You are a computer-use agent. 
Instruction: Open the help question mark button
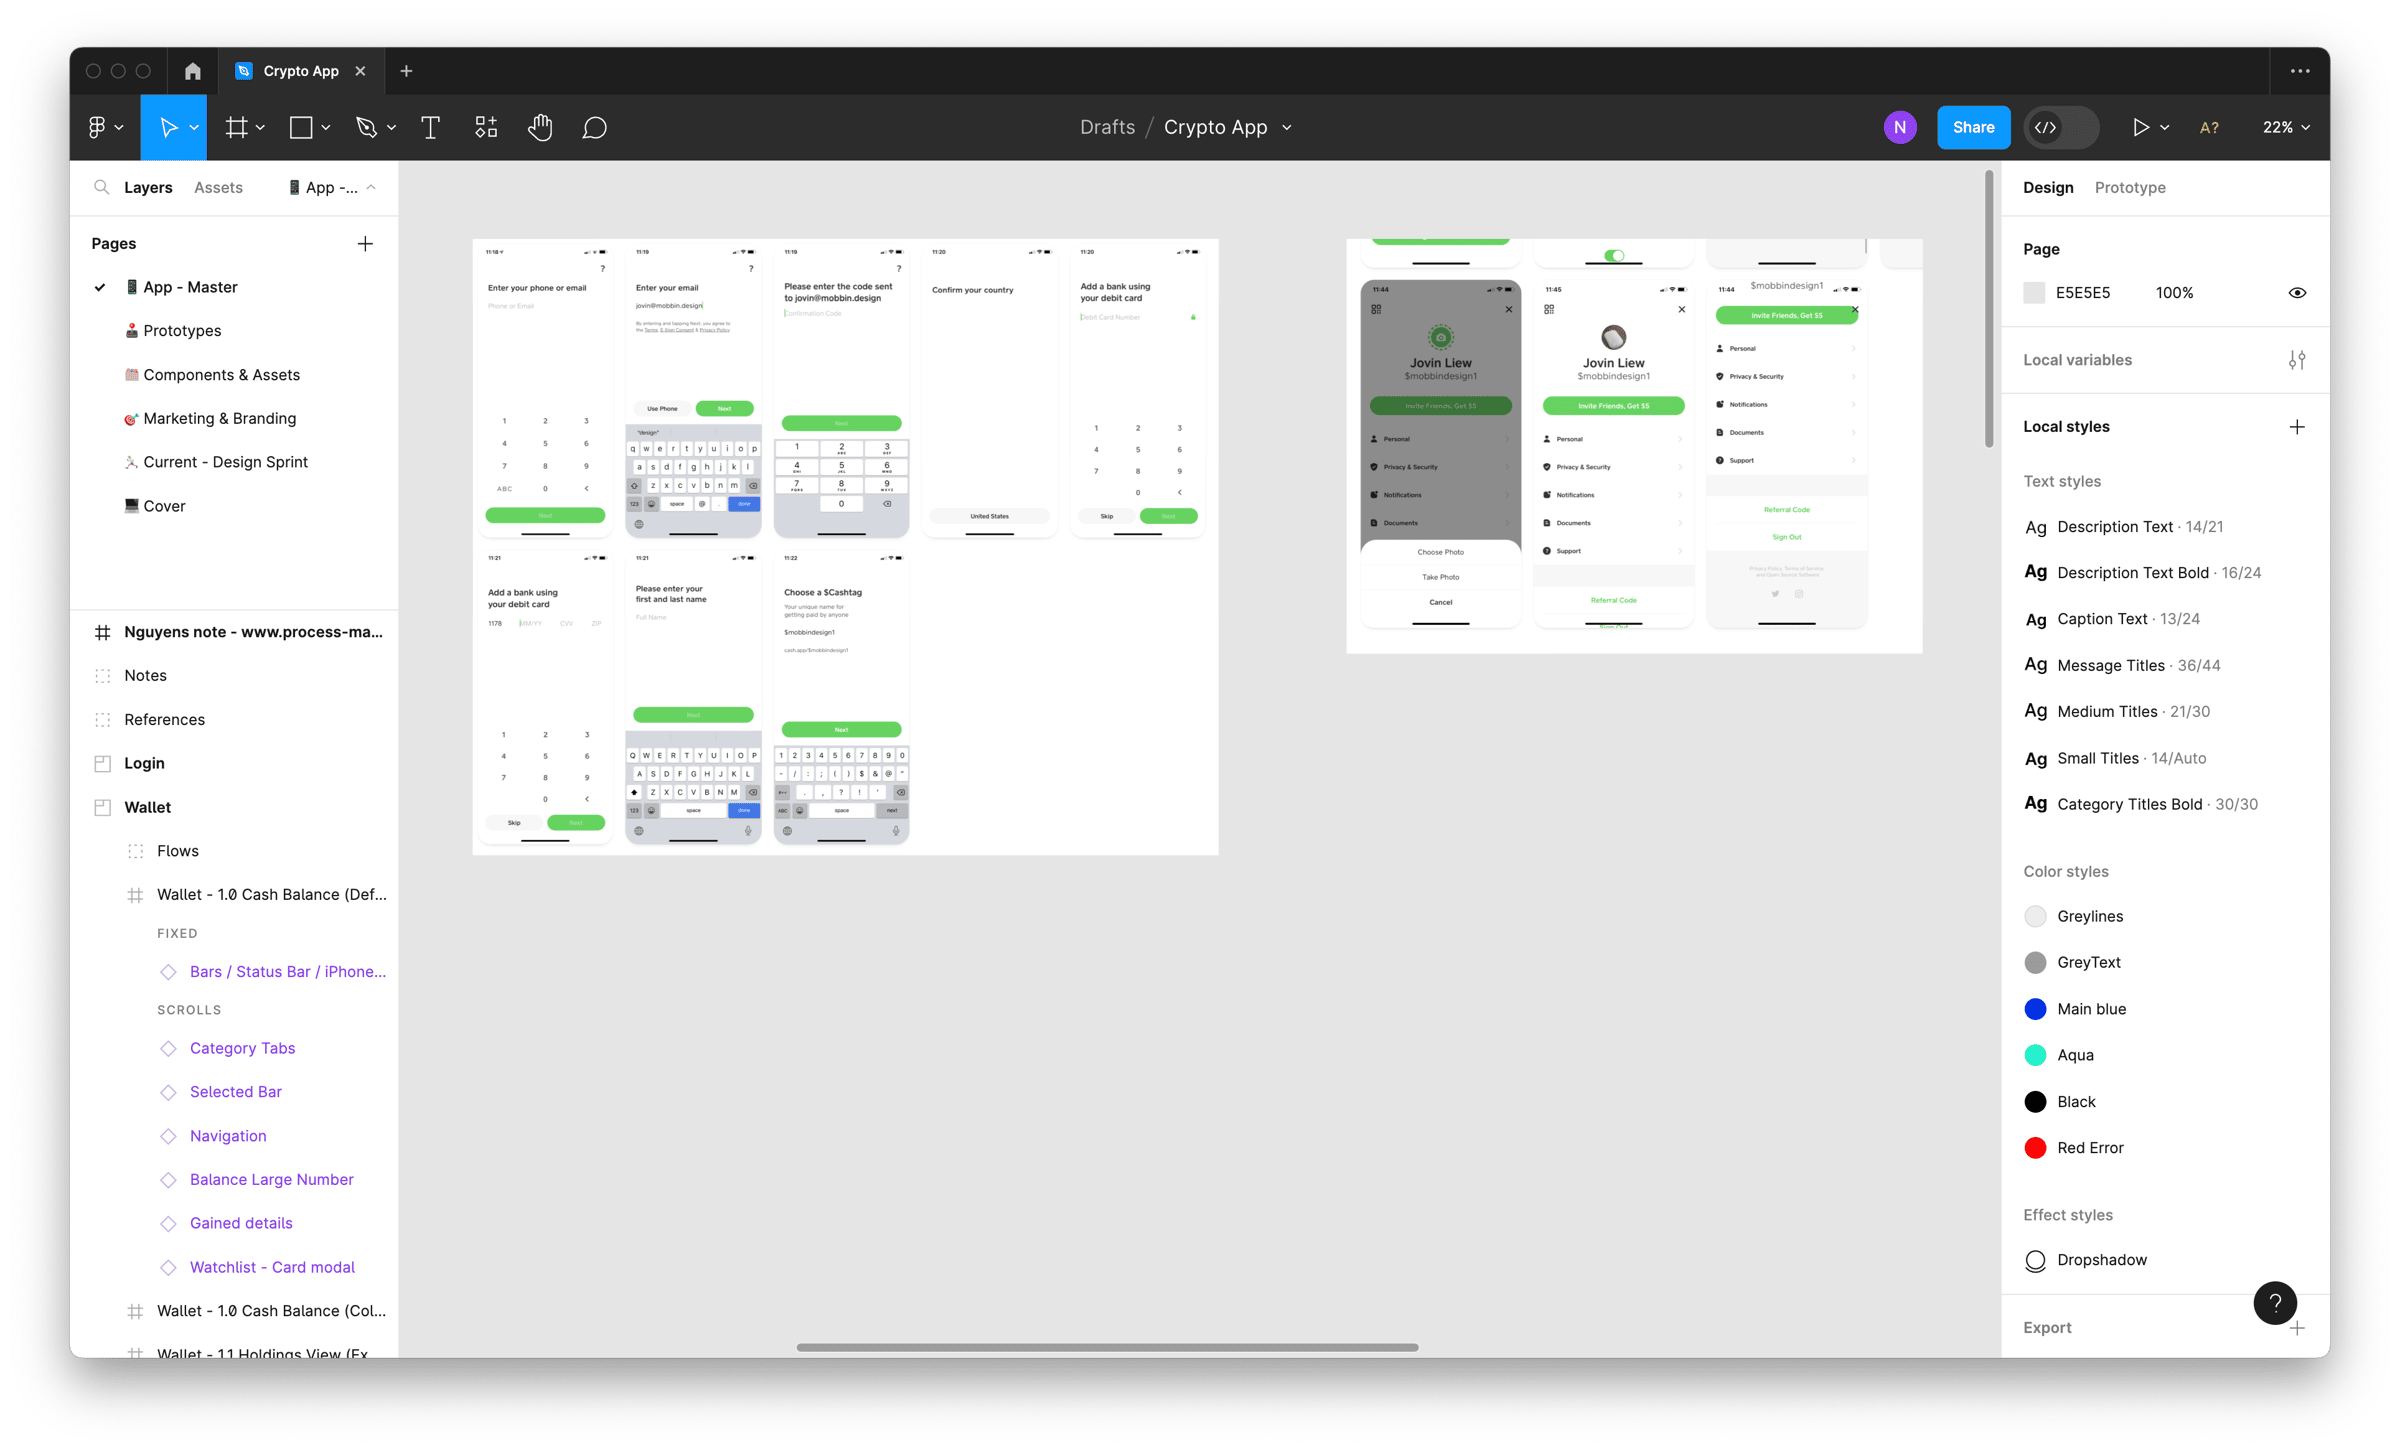(2275, 1303)
